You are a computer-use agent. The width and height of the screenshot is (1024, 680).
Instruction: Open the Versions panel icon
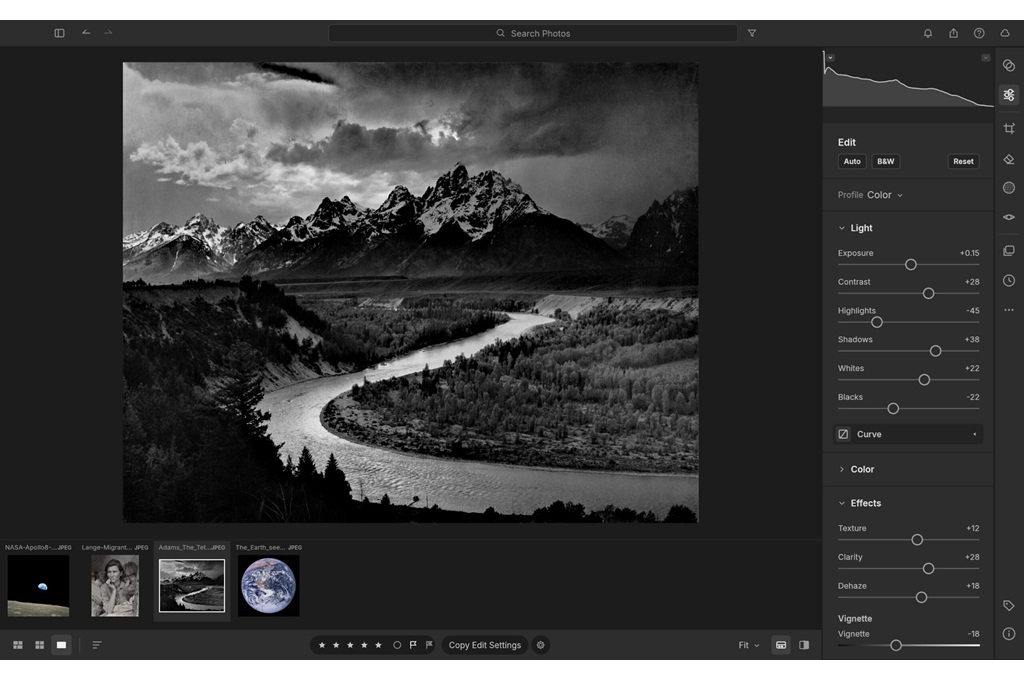(1008, 251)
